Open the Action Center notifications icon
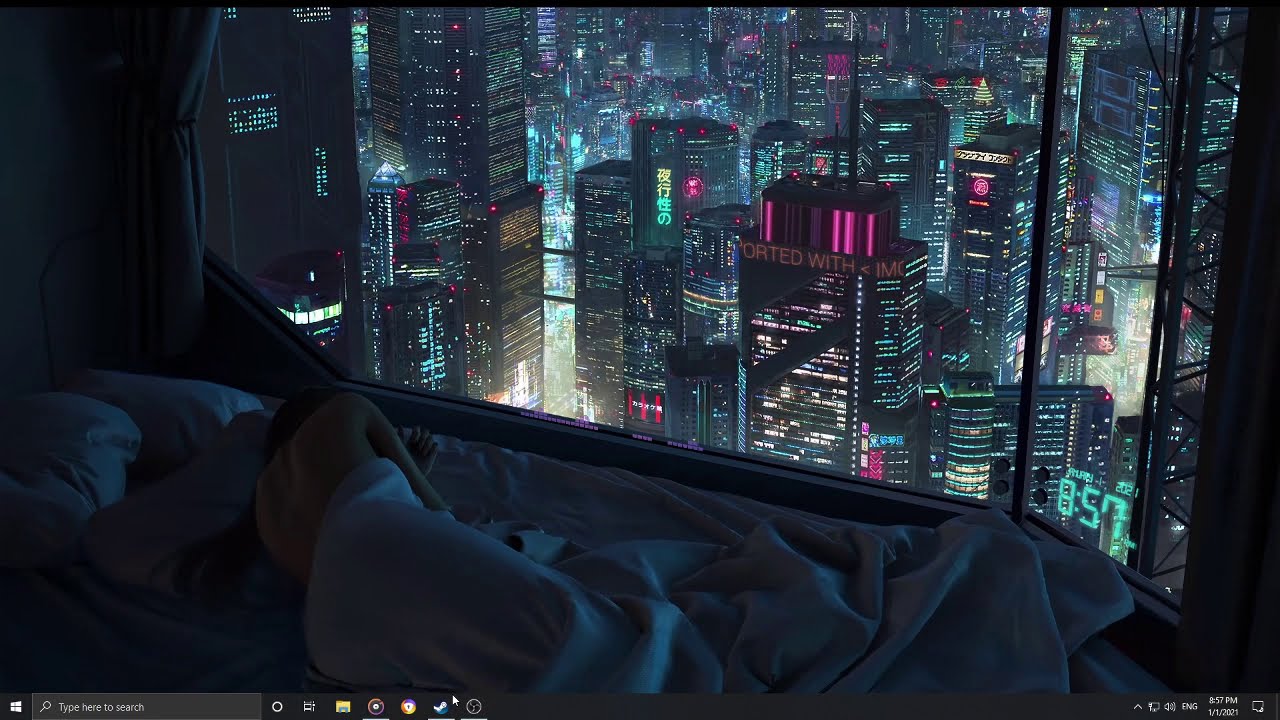Screen dimensions: 1280x720 click(x=1258, y=707)
